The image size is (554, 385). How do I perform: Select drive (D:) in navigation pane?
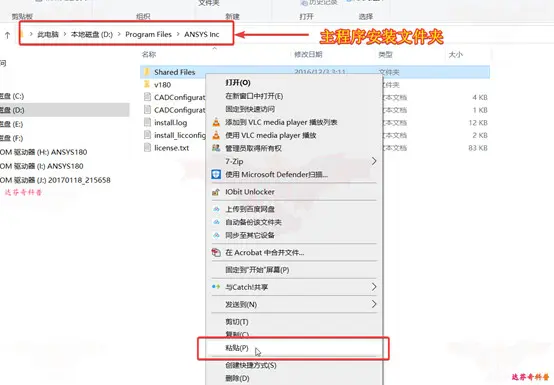point(12,110)
